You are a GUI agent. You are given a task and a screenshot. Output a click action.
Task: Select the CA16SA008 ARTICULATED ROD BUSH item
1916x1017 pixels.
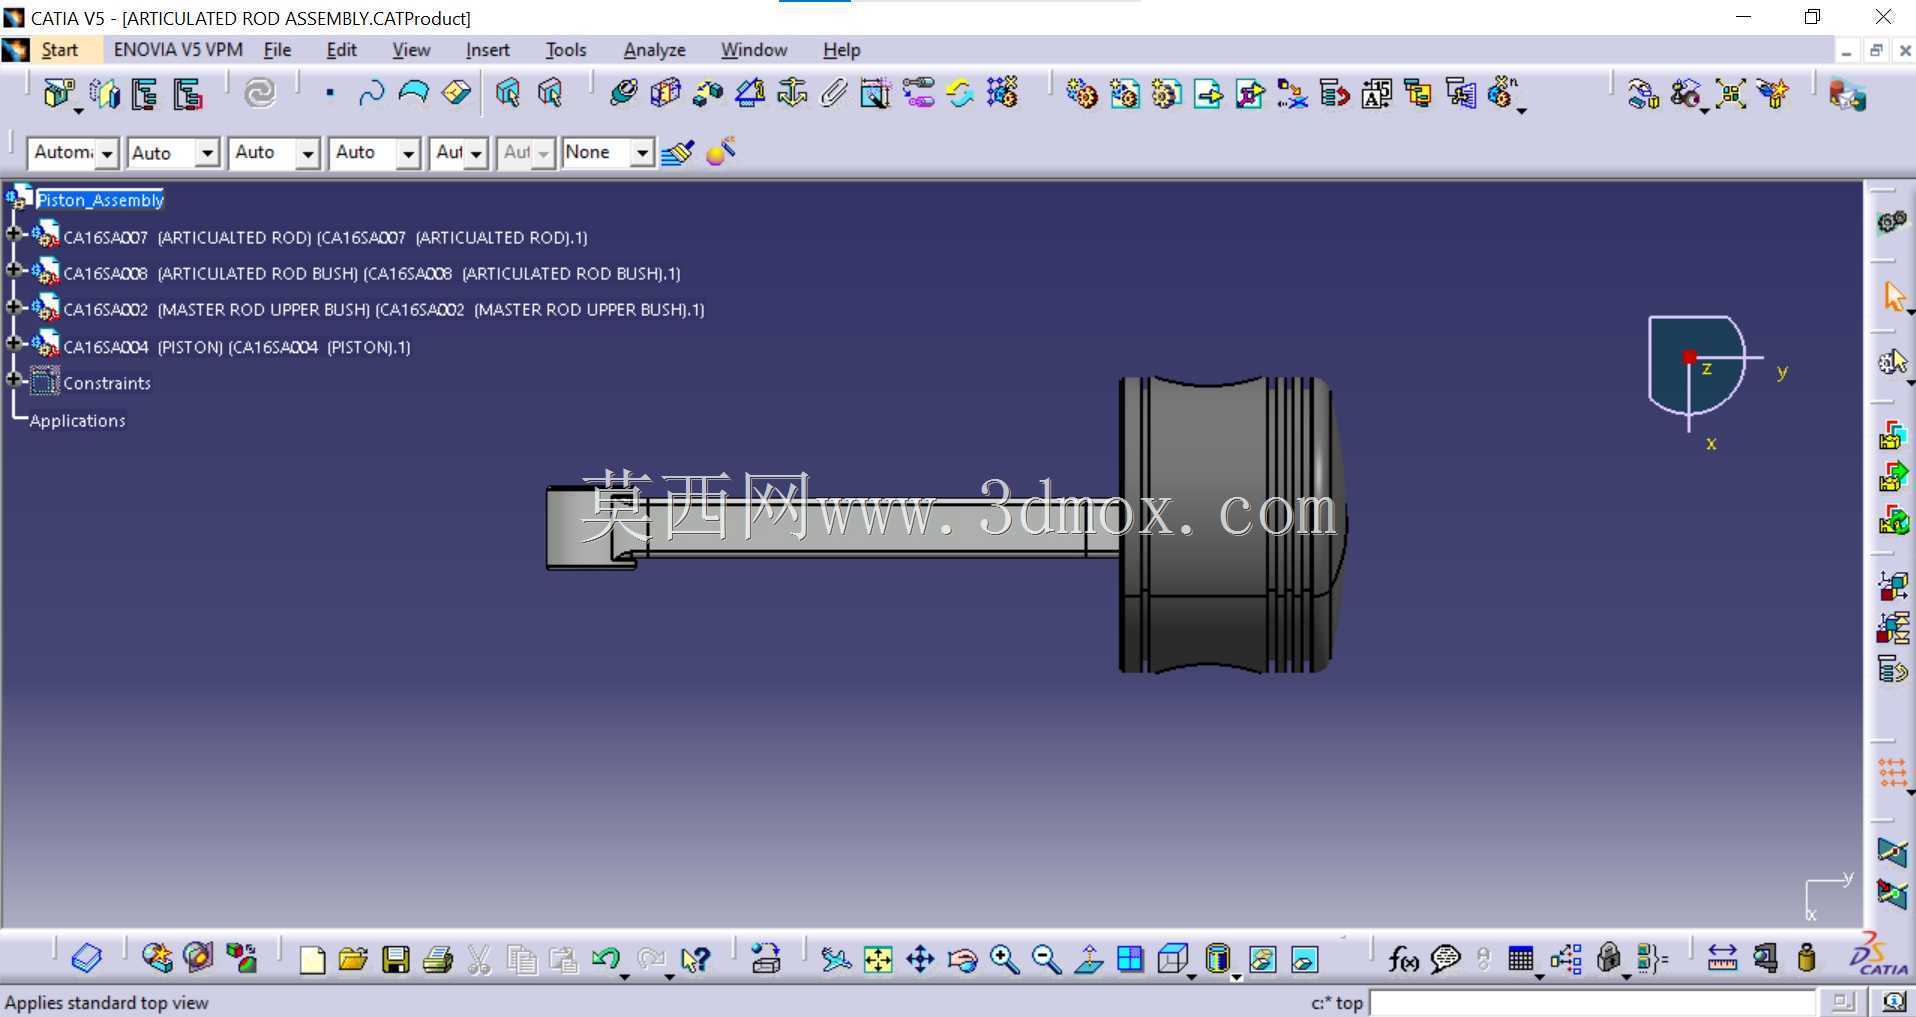371,274
